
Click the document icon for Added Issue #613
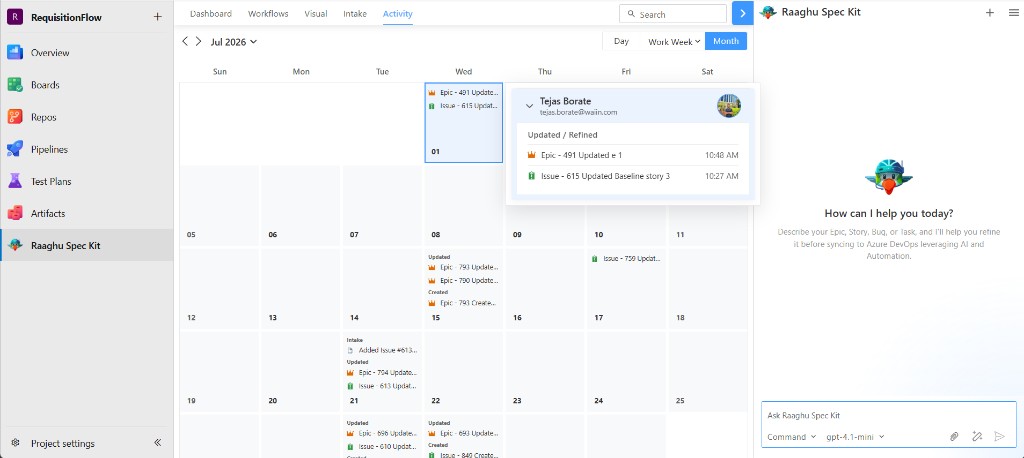coord(351,350)
